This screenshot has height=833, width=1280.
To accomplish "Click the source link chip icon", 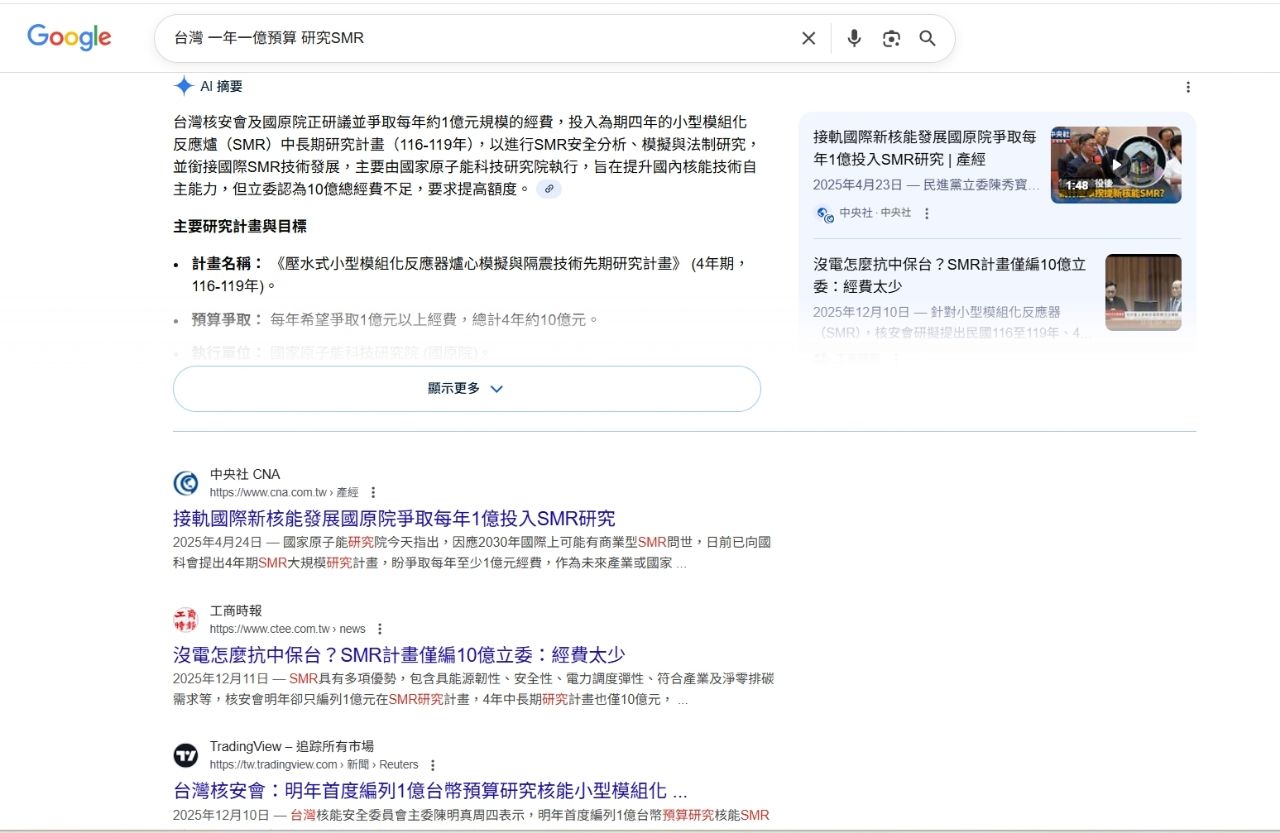I will click(548, 189).
